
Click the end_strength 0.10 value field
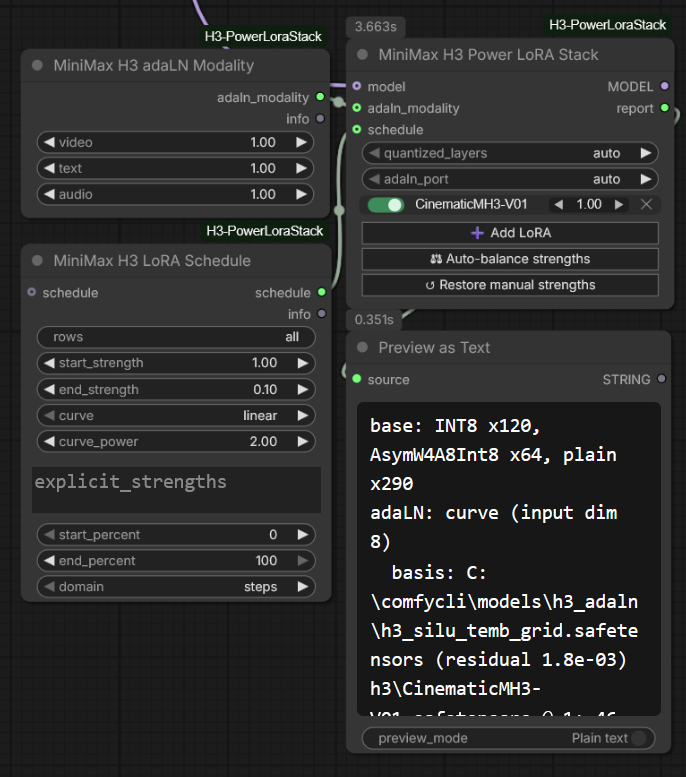(x=176, y=389)
